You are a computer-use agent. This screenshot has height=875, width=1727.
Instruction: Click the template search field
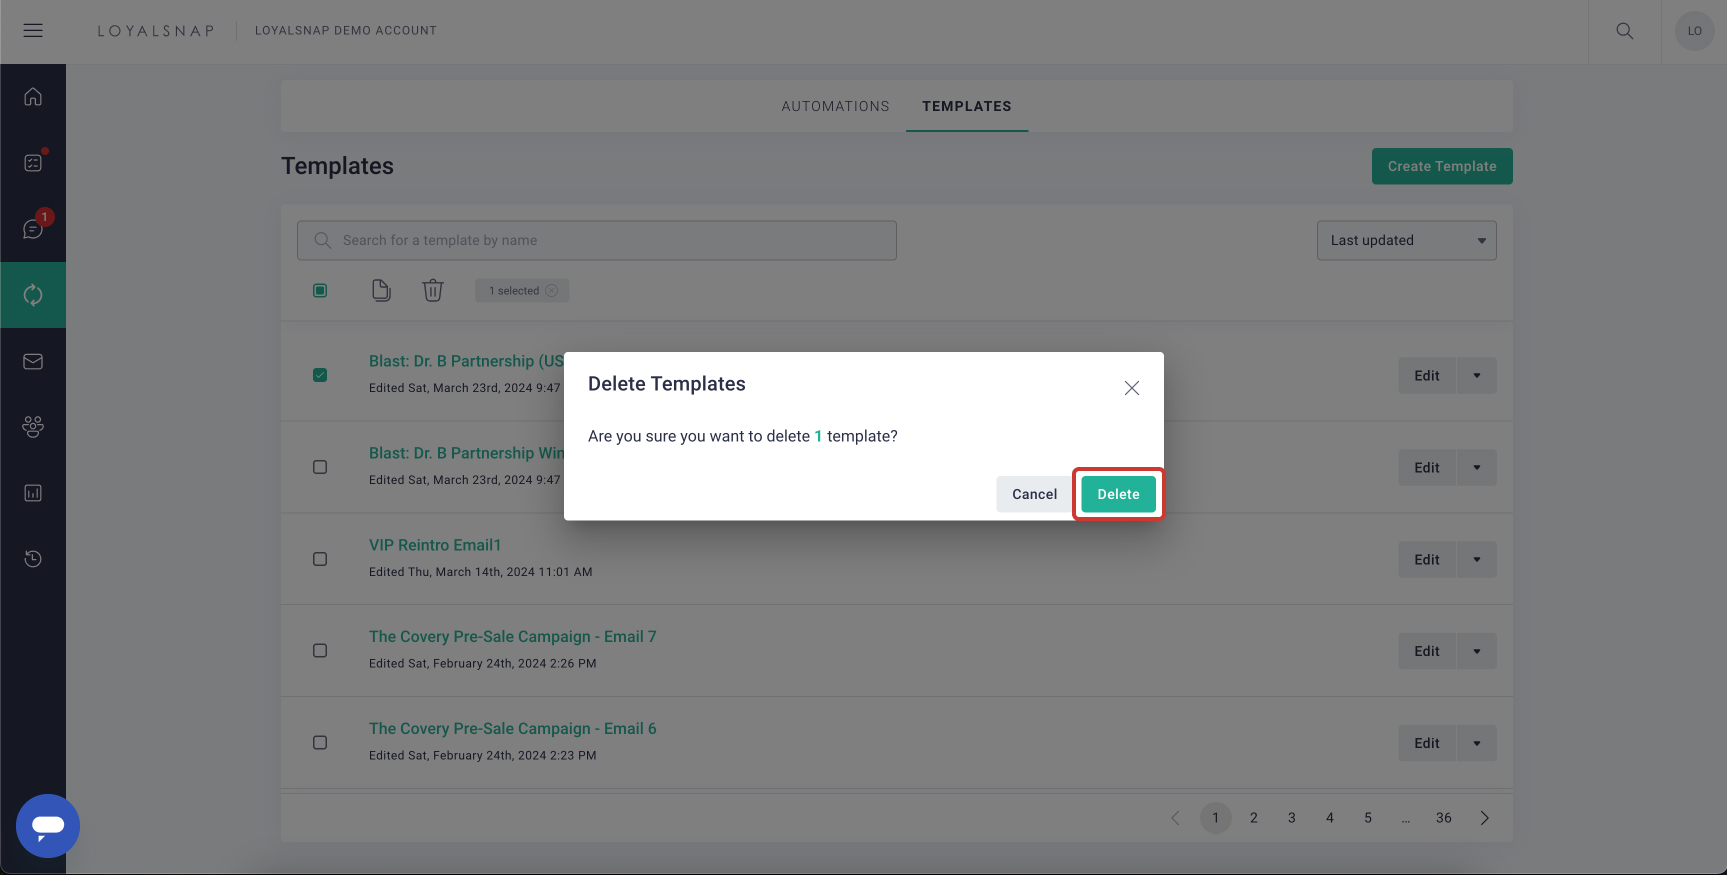597,240
